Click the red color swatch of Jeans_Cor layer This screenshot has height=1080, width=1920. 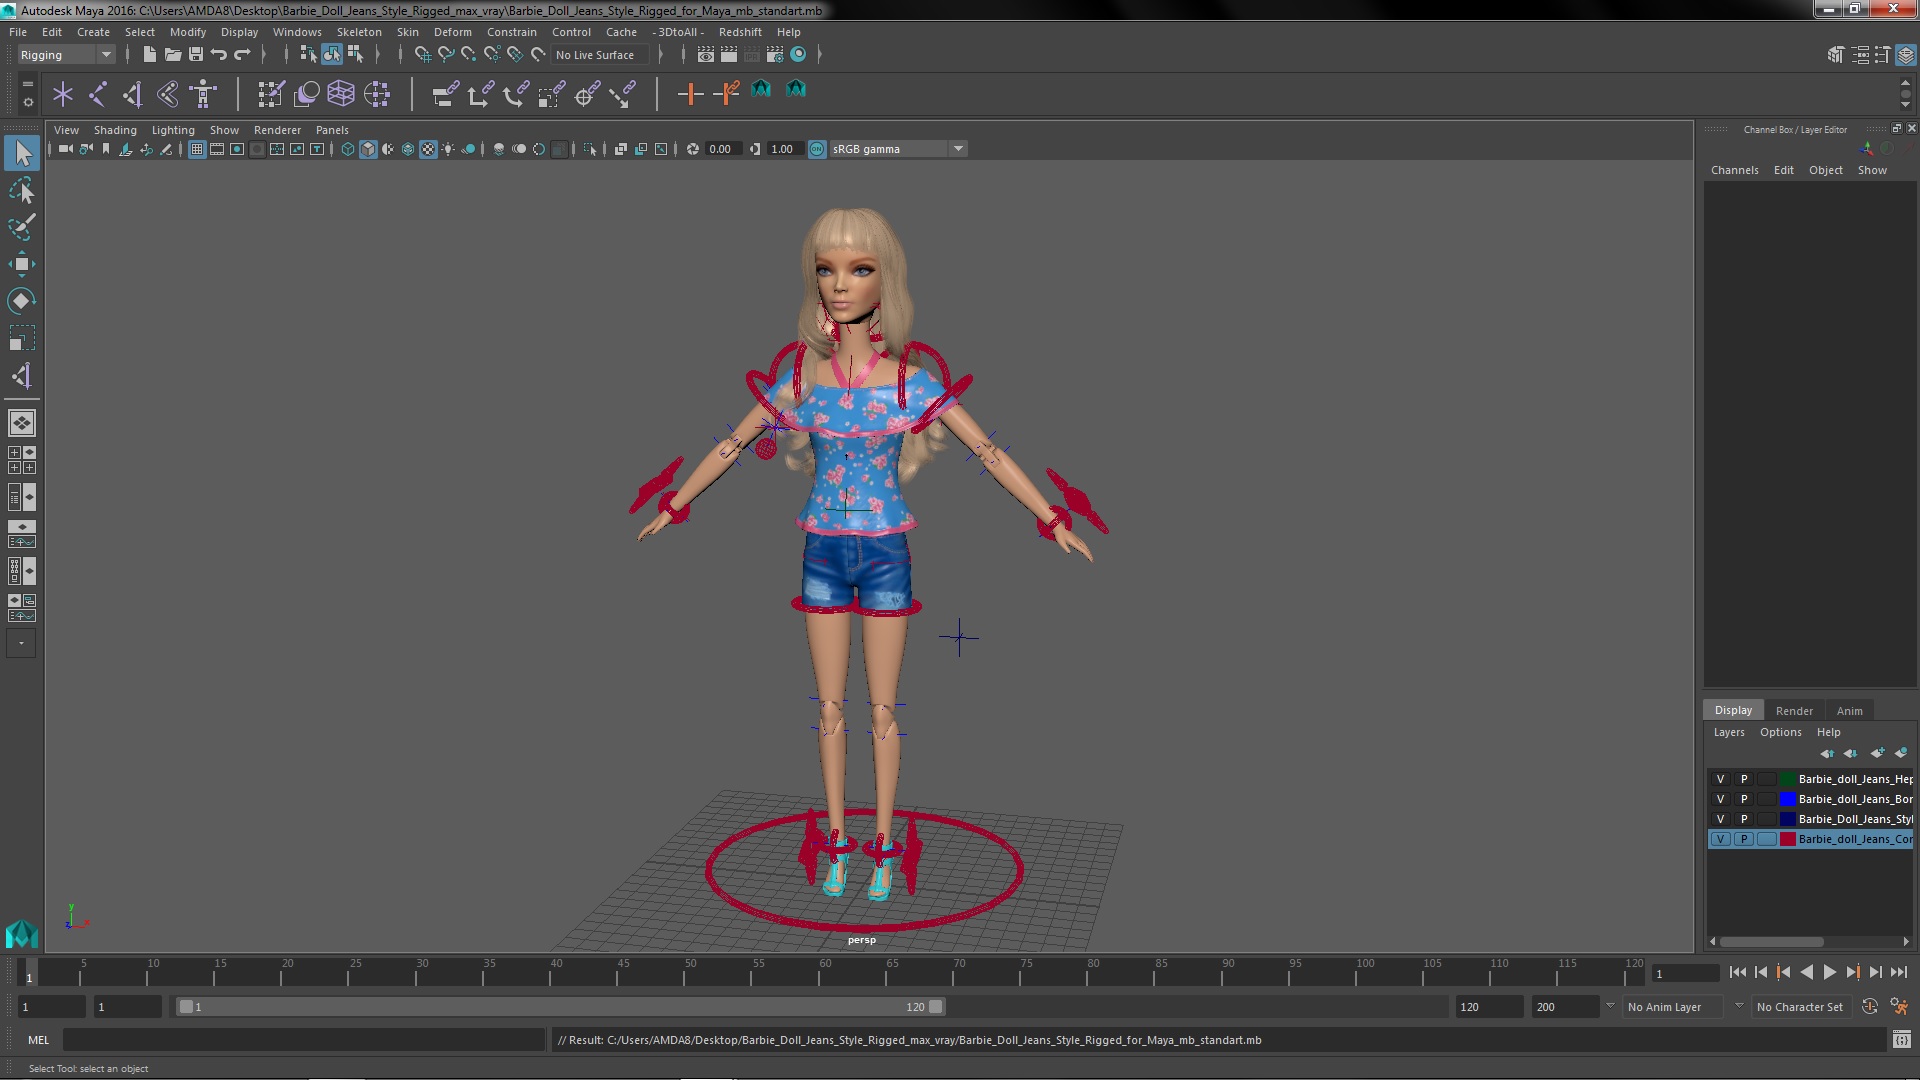(x=1787, y=839)
